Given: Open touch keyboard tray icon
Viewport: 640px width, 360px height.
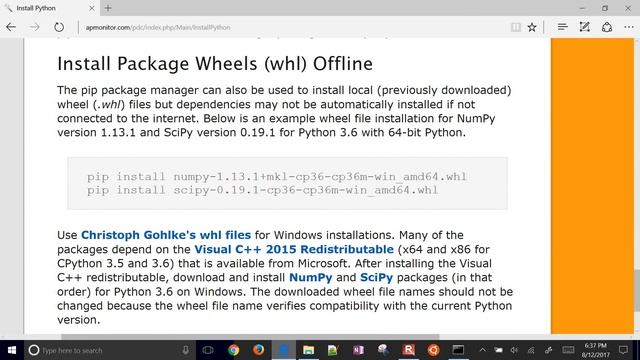Looking at the screenshot, I should pos(568,350).
